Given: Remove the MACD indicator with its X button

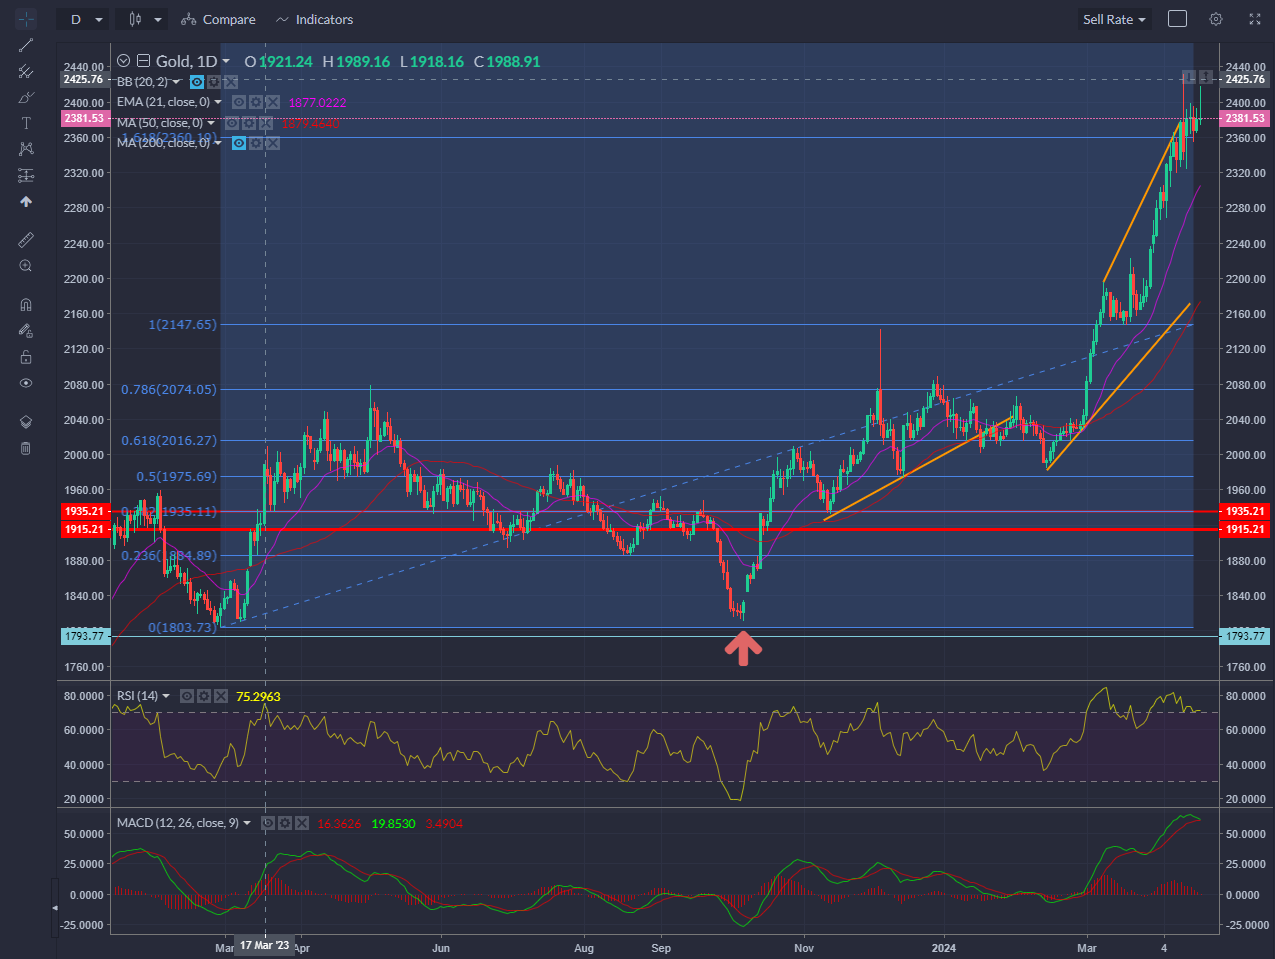Looking at the screenshot, I should pyautogui.click(x=301, y=823).
